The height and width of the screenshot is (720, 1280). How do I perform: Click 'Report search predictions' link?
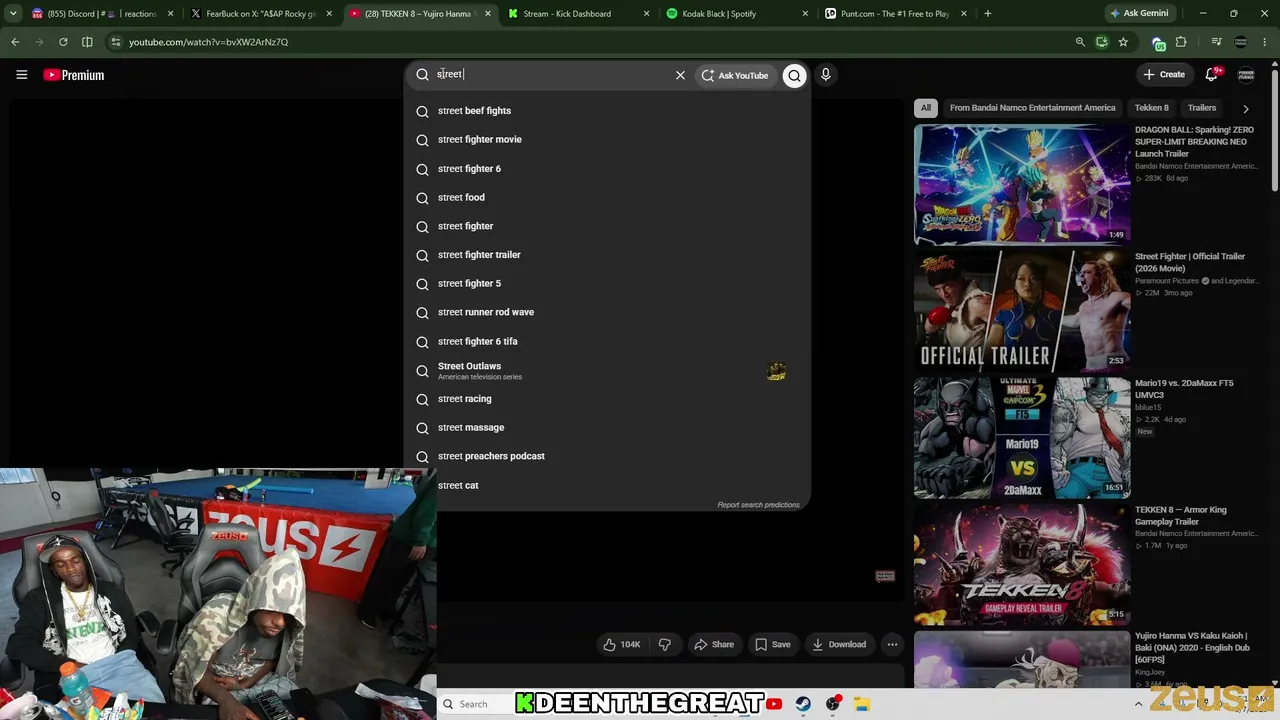point(758,505)
